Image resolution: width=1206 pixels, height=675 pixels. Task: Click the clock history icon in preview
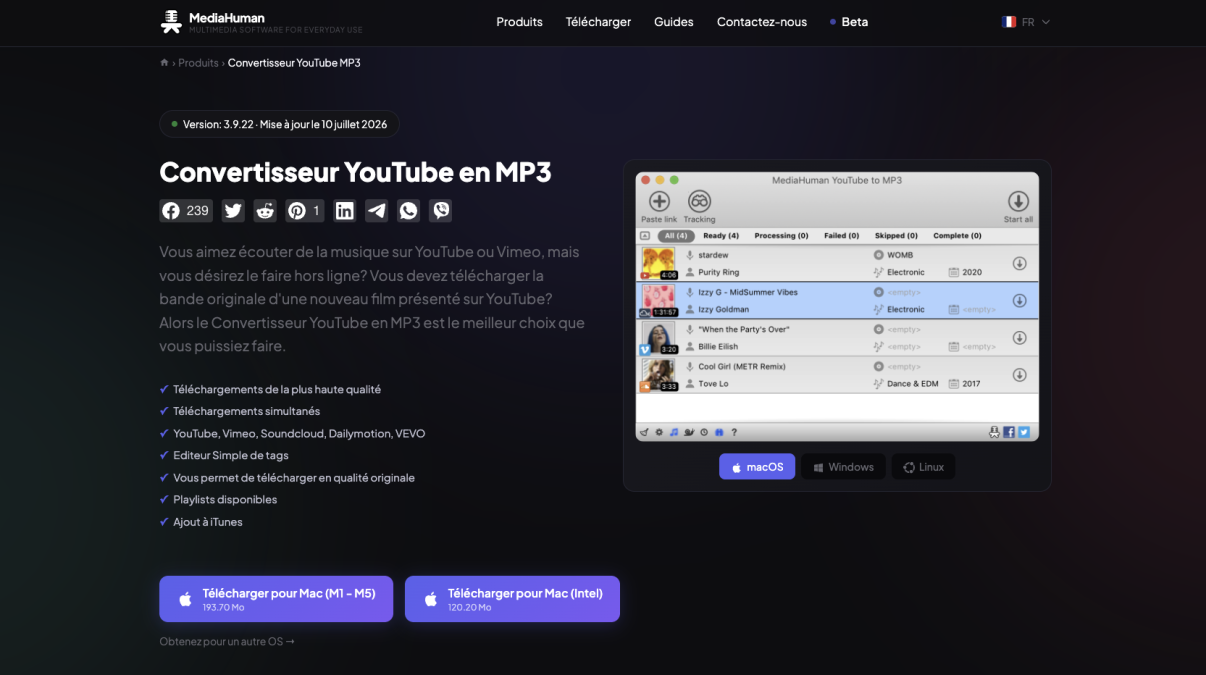pos(704,432)
